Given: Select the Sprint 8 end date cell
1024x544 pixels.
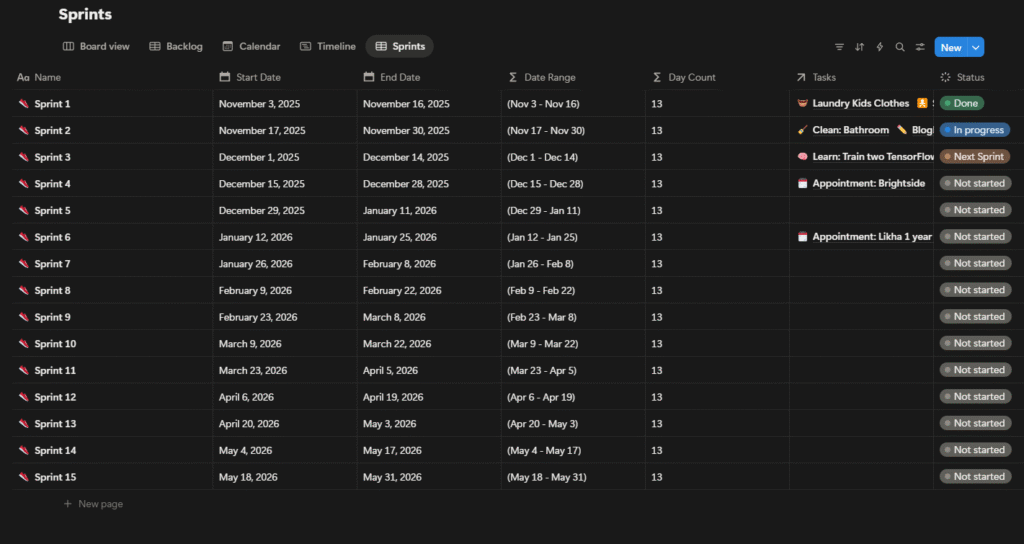Looking at the screenshot, I should point(402,291).
